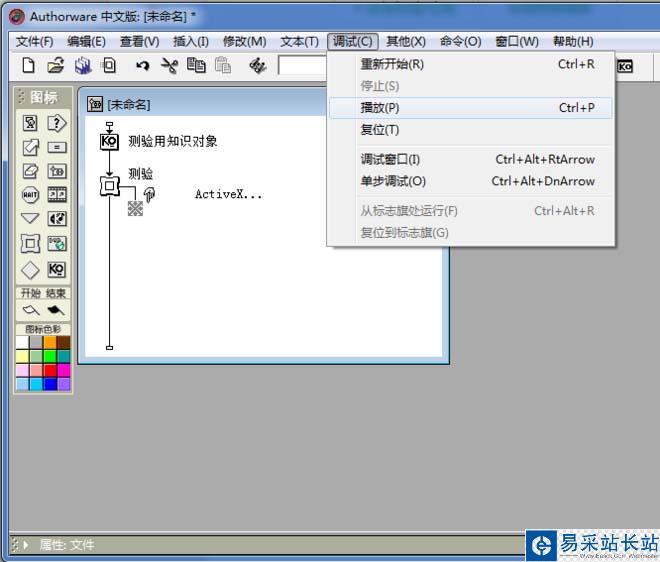Pick the white Start flag
This screenshot has width=660, height=562.
(x=31, y=311)
